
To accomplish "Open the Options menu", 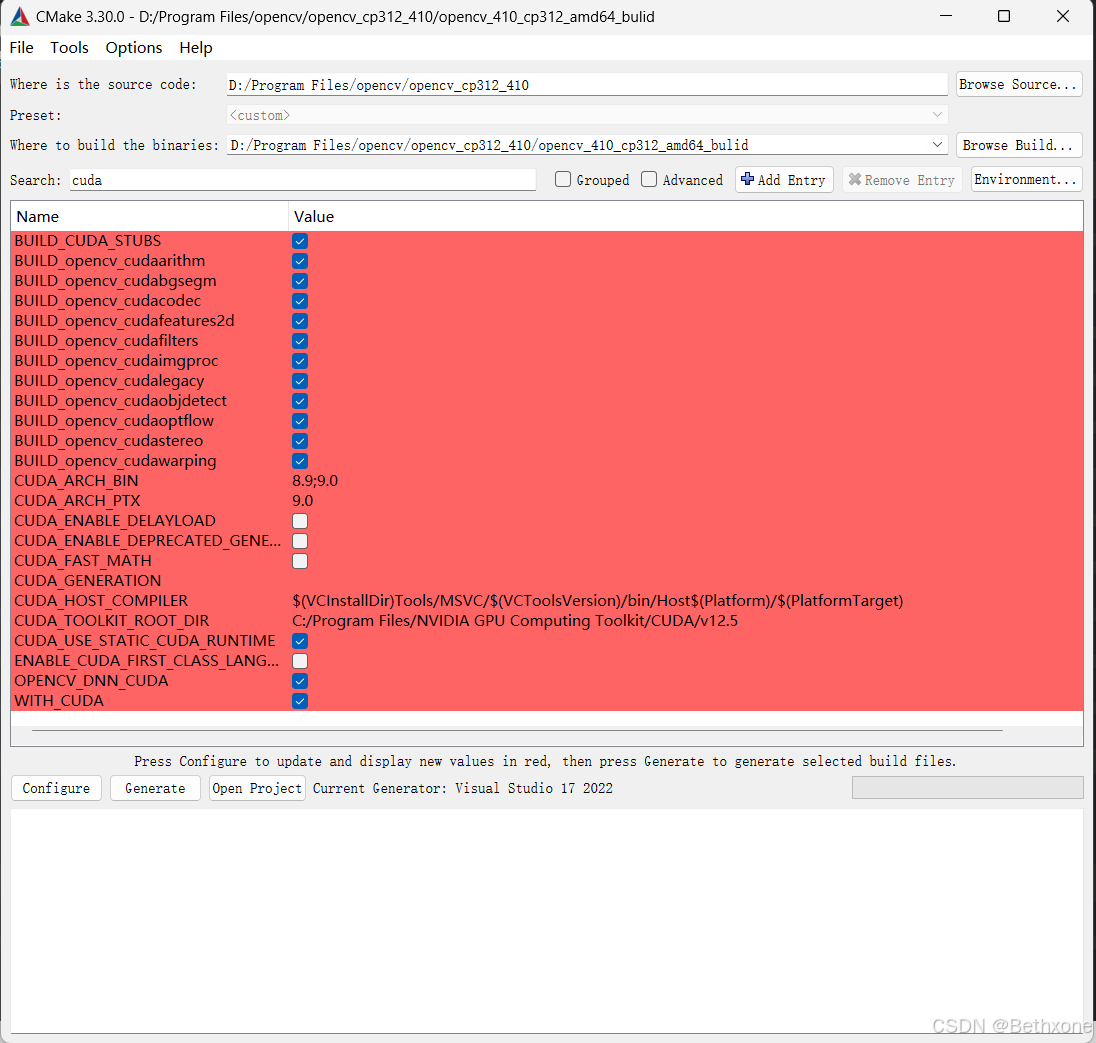I will (x=134, y=48).
